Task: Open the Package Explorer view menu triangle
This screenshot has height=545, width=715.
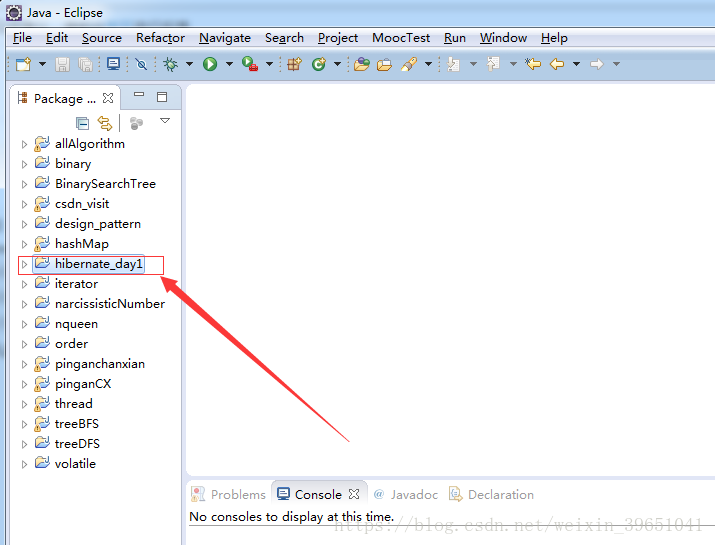Action: [165, 121]
